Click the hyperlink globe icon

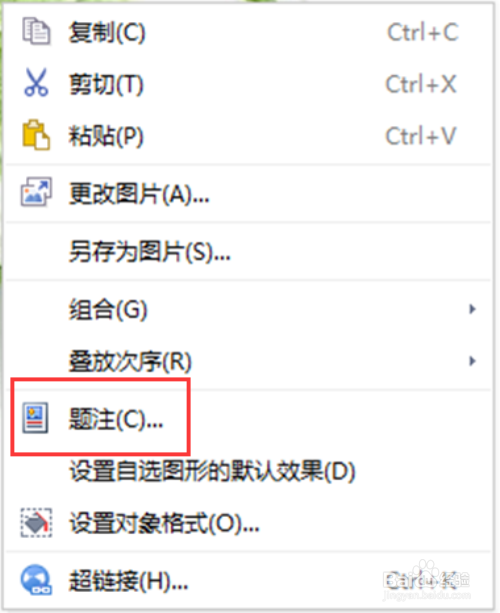point(36,580)
